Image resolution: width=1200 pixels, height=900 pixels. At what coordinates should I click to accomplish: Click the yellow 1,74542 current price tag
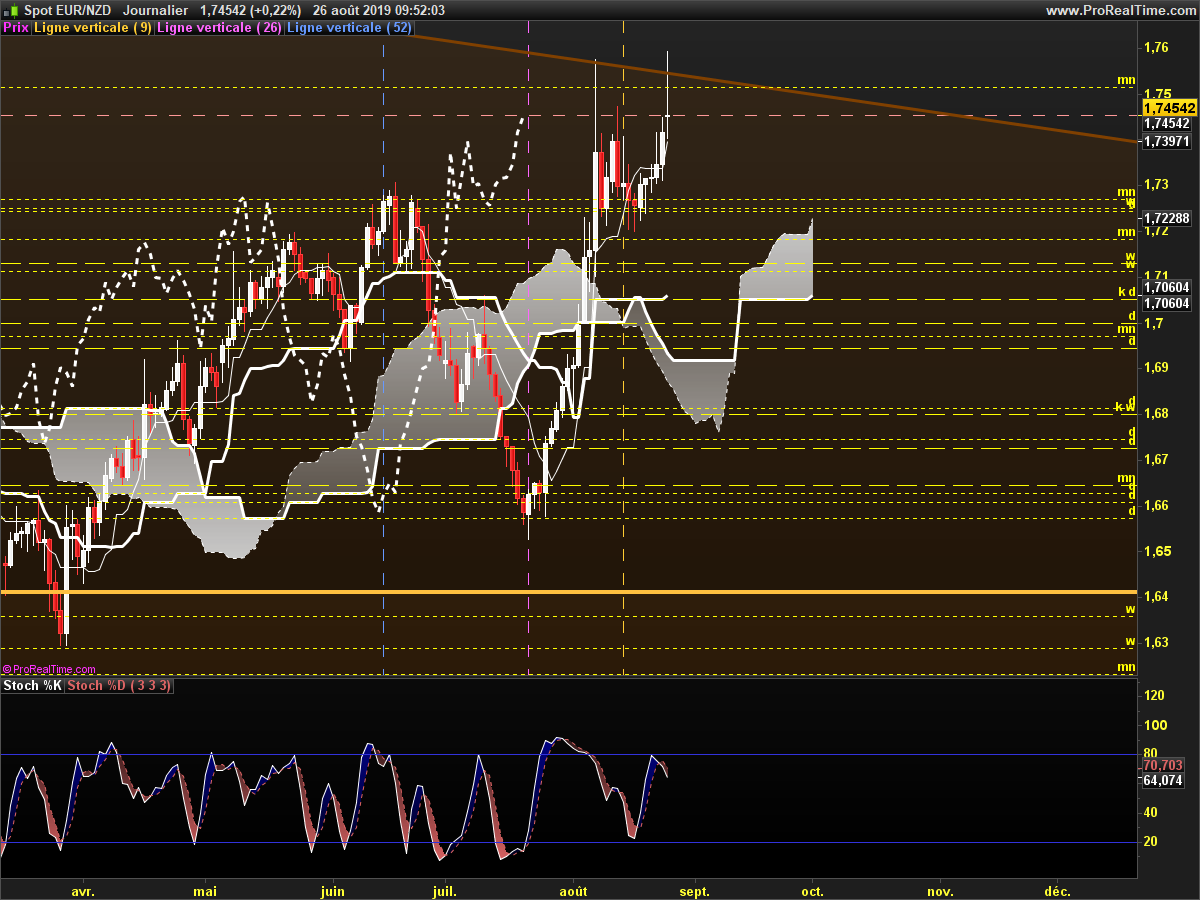(1168, 107)
